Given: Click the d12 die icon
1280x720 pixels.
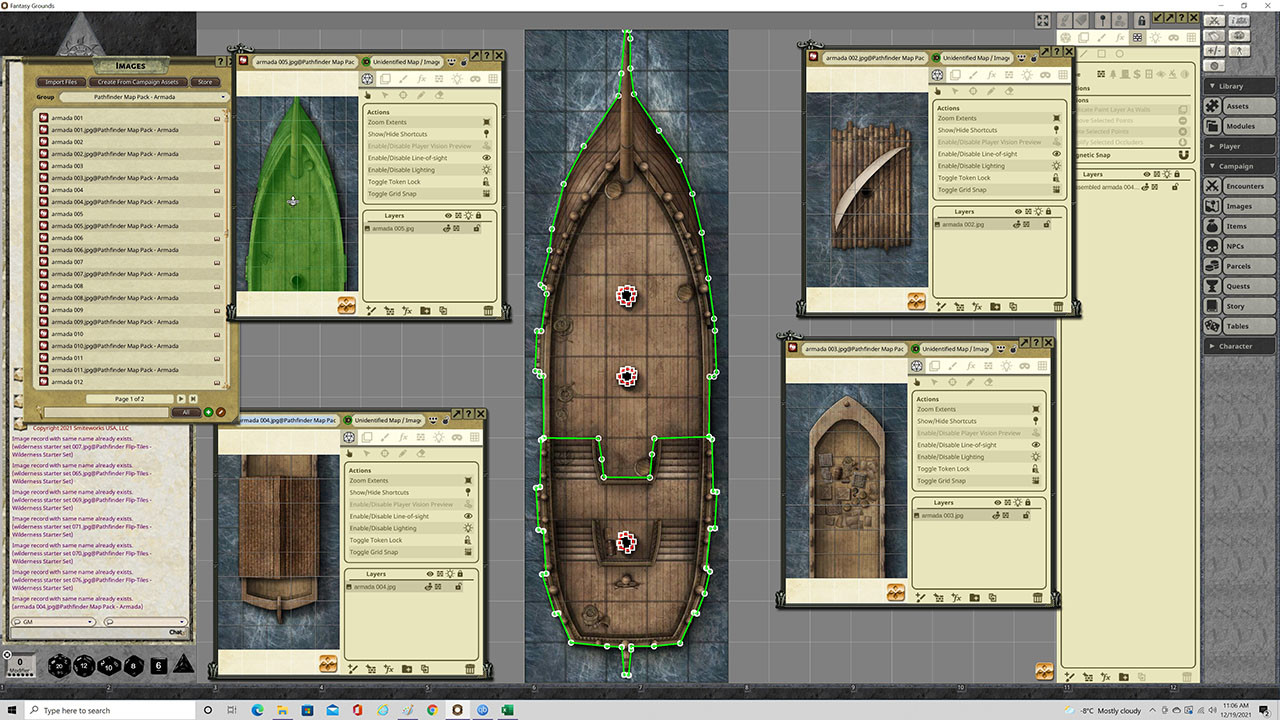Looking at the screenshot, I should pos(84,665).
